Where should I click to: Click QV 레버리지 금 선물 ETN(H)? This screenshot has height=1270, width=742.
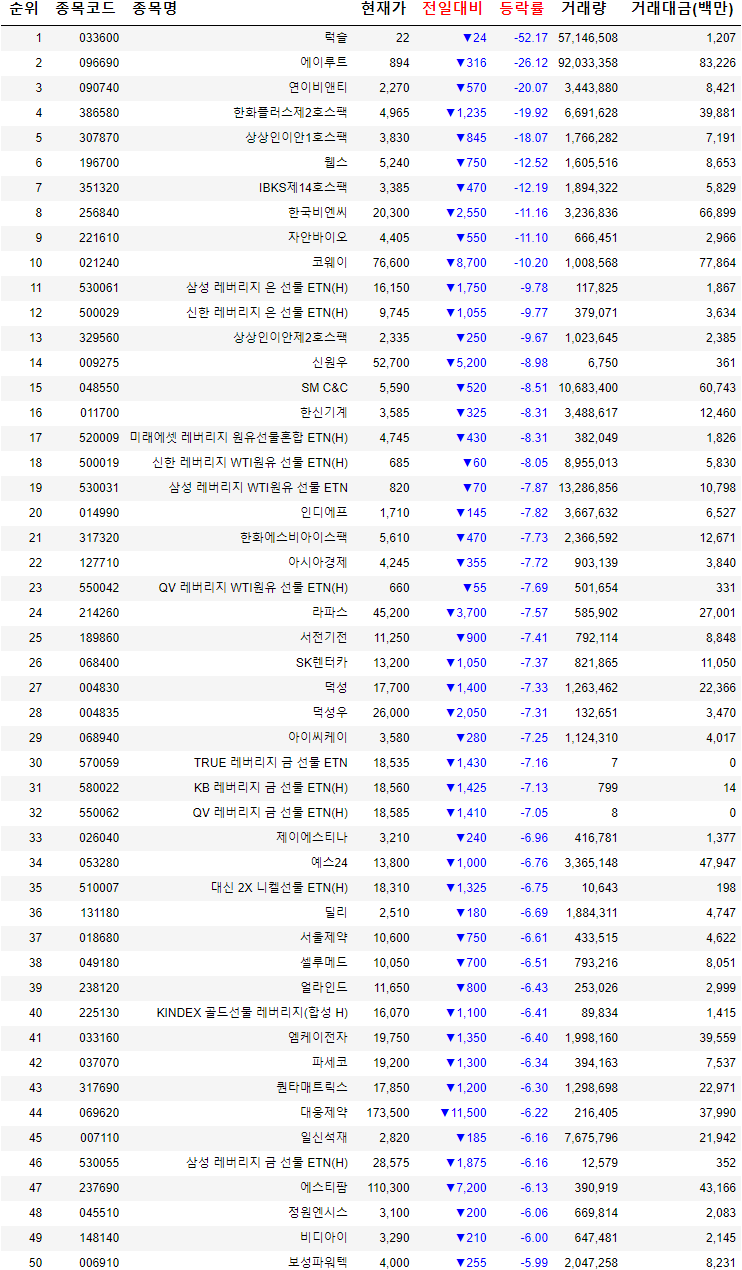[271, 813]
